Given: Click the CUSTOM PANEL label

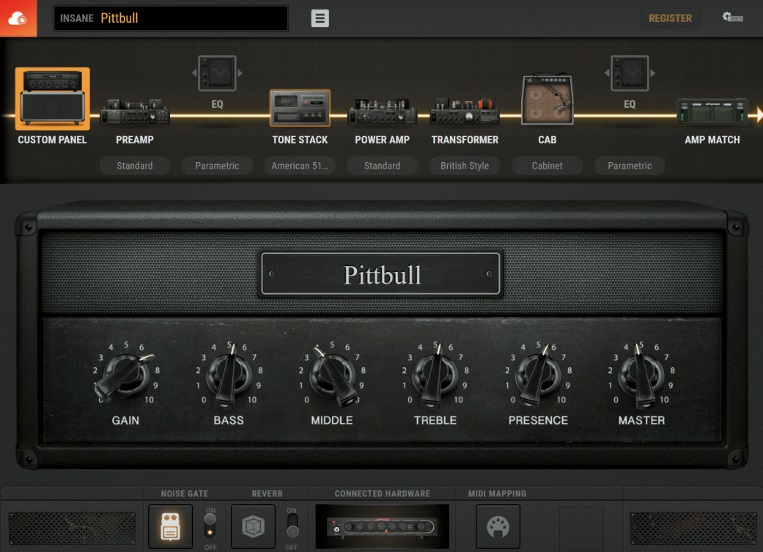Looking at the screenshot, I should pyautogui.click(x=52, y=140).
